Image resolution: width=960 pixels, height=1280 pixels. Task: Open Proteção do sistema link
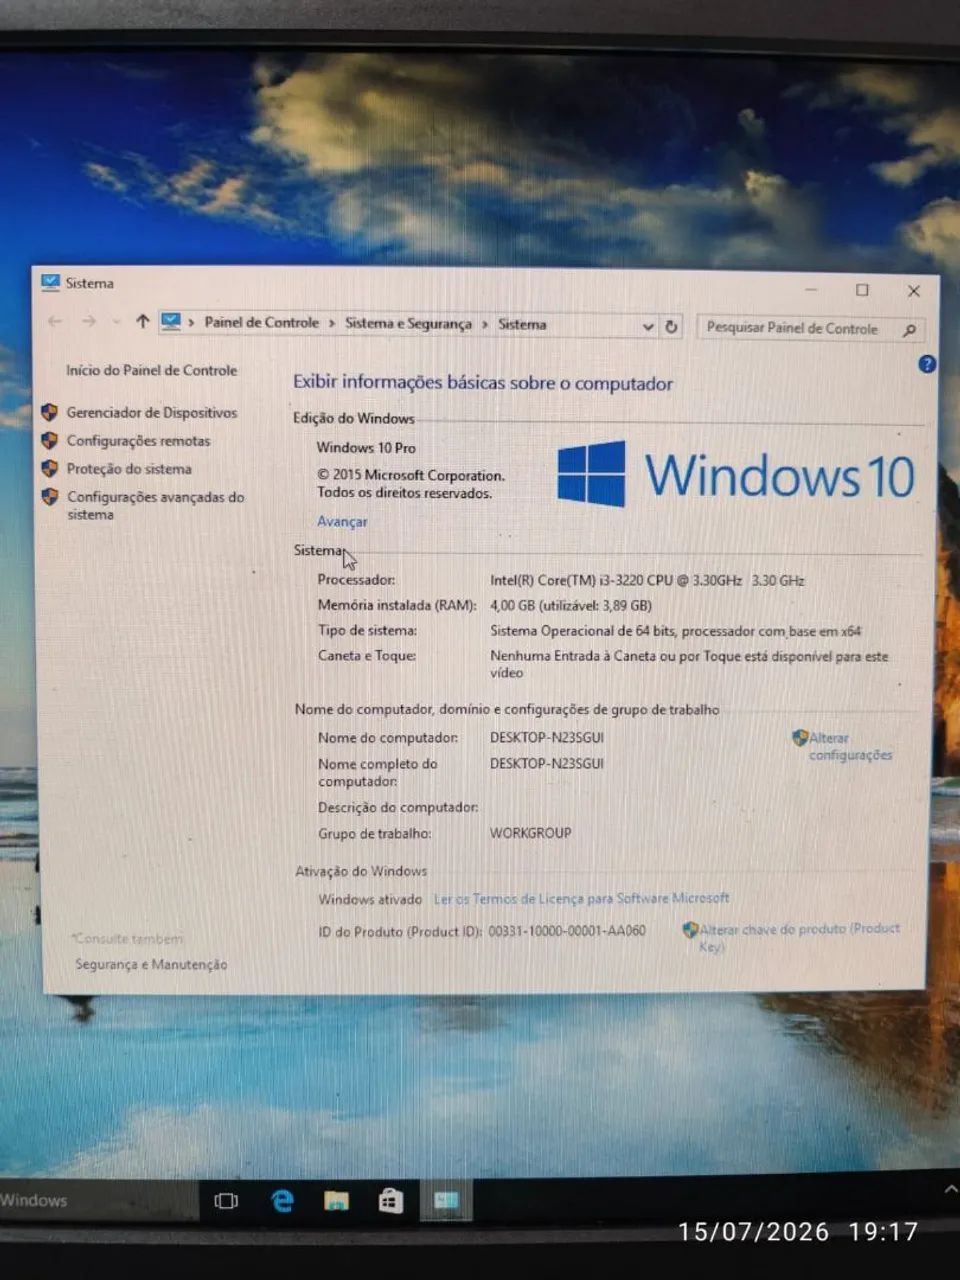[129, 468]
